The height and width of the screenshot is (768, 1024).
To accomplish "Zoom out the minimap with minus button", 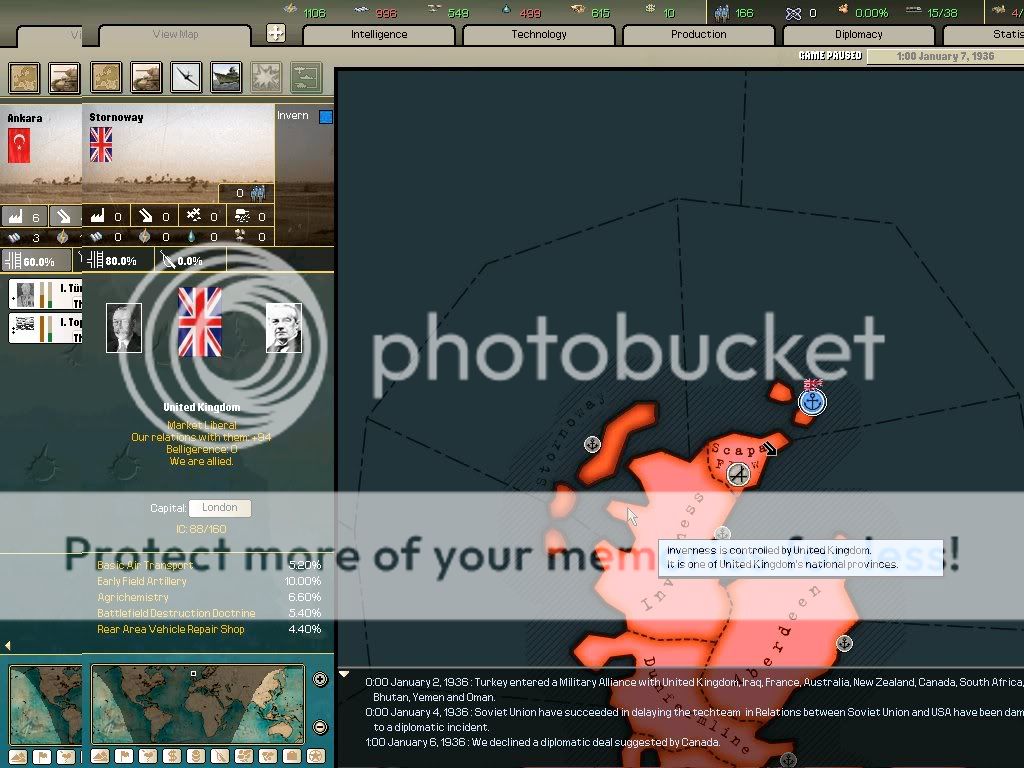I will click(x=320, y=727).
